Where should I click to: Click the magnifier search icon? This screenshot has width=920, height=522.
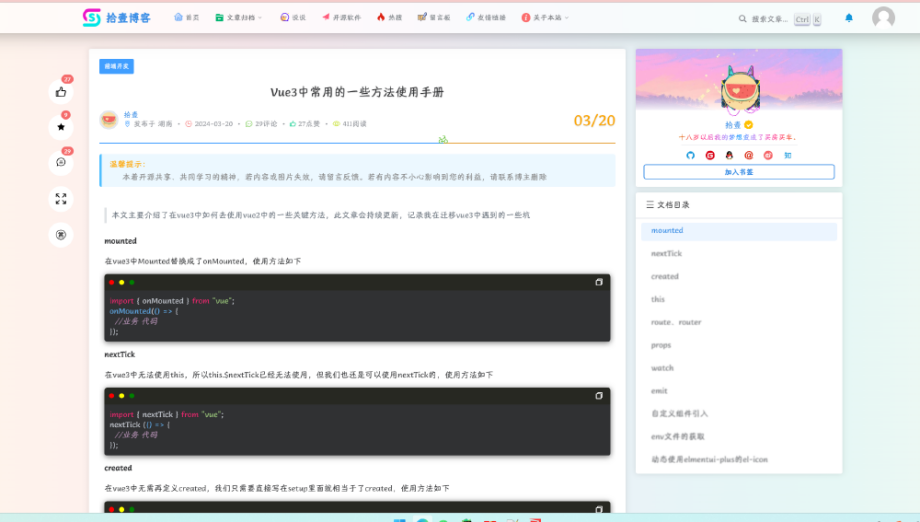tap(742, 19)
